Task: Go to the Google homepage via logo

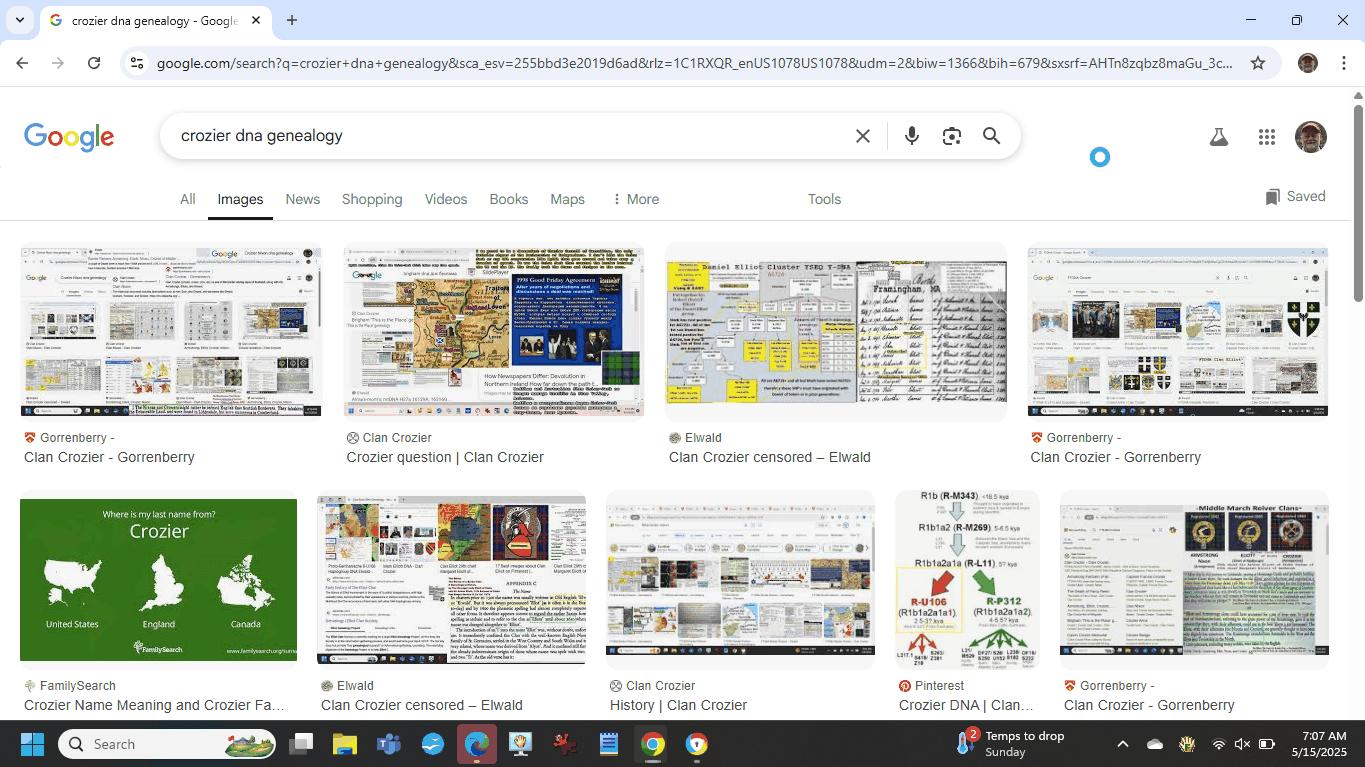Action: [69, 137]
